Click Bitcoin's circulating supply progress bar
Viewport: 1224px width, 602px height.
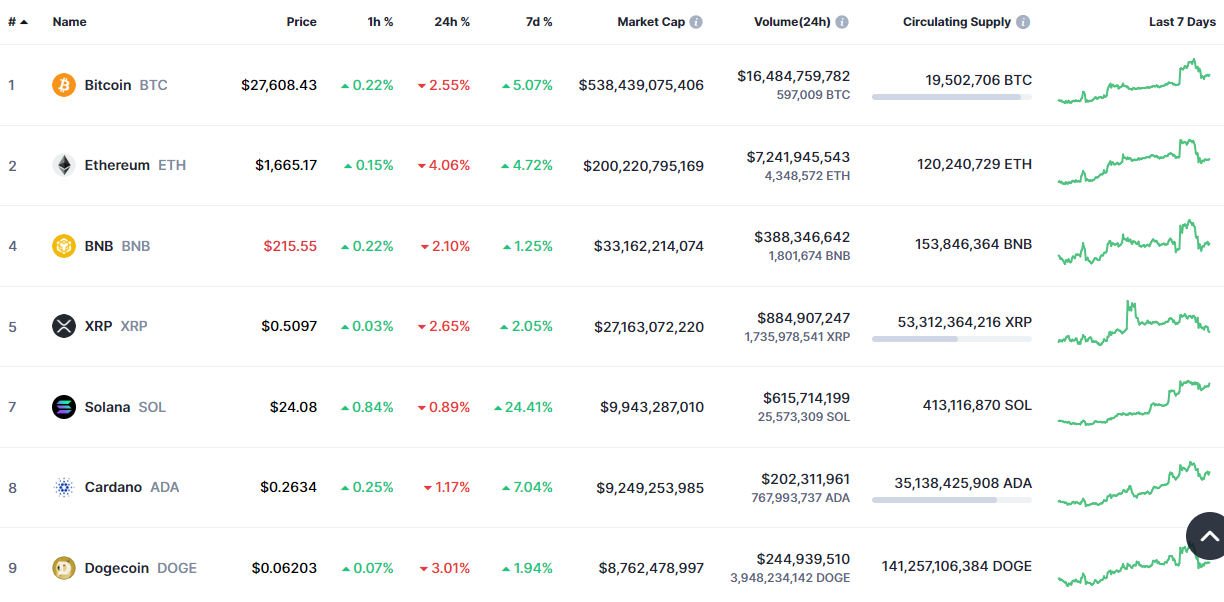(952, 97)
